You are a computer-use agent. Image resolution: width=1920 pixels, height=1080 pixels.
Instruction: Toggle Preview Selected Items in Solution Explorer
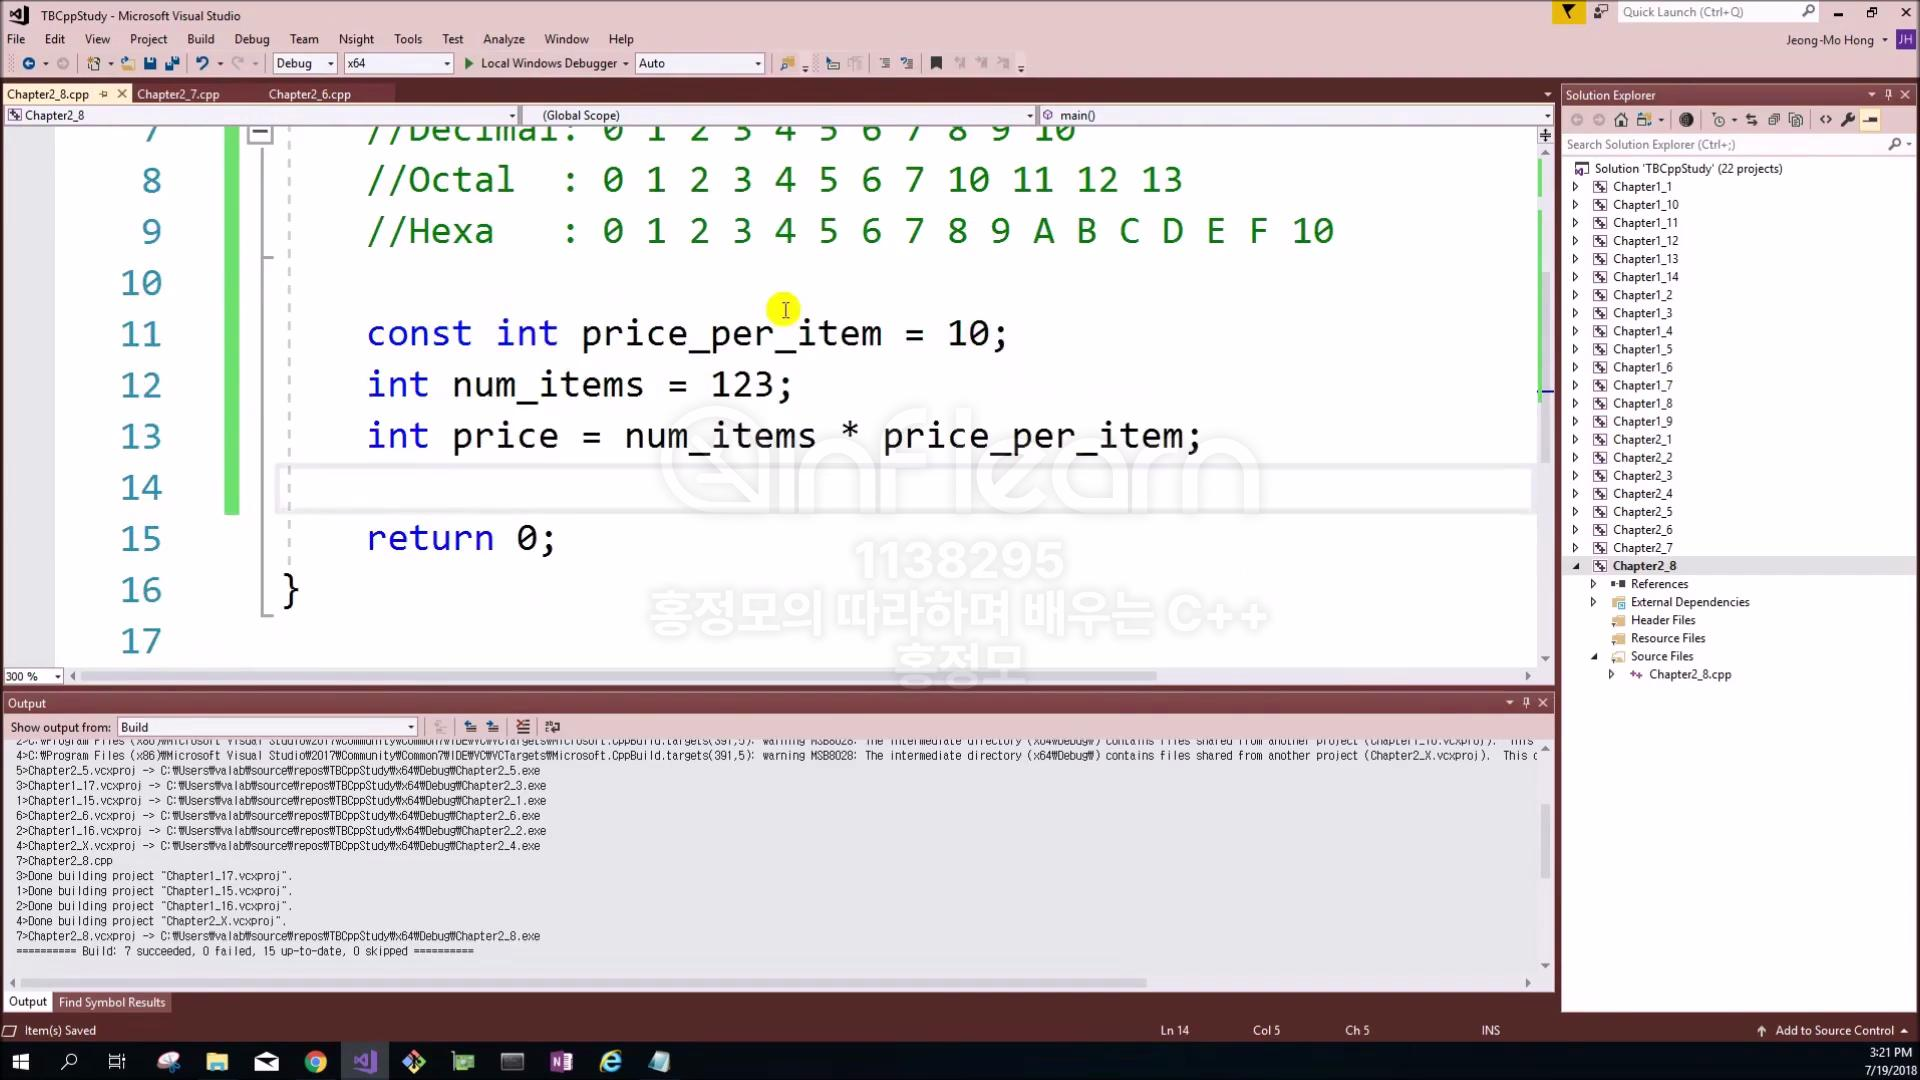coord(1871,120)
